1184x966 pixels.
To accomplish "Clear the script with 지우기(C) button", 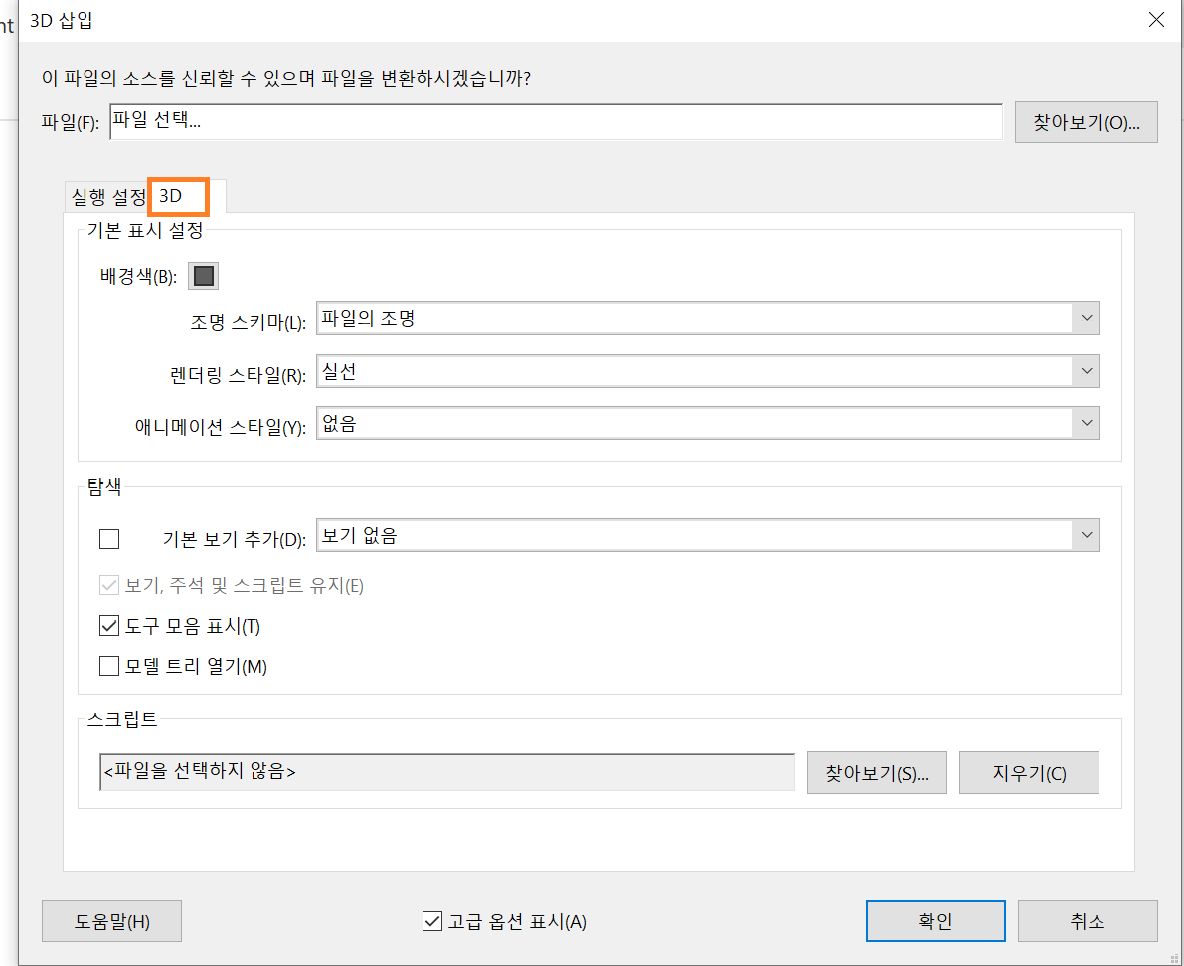I will tap(1029, 772).
